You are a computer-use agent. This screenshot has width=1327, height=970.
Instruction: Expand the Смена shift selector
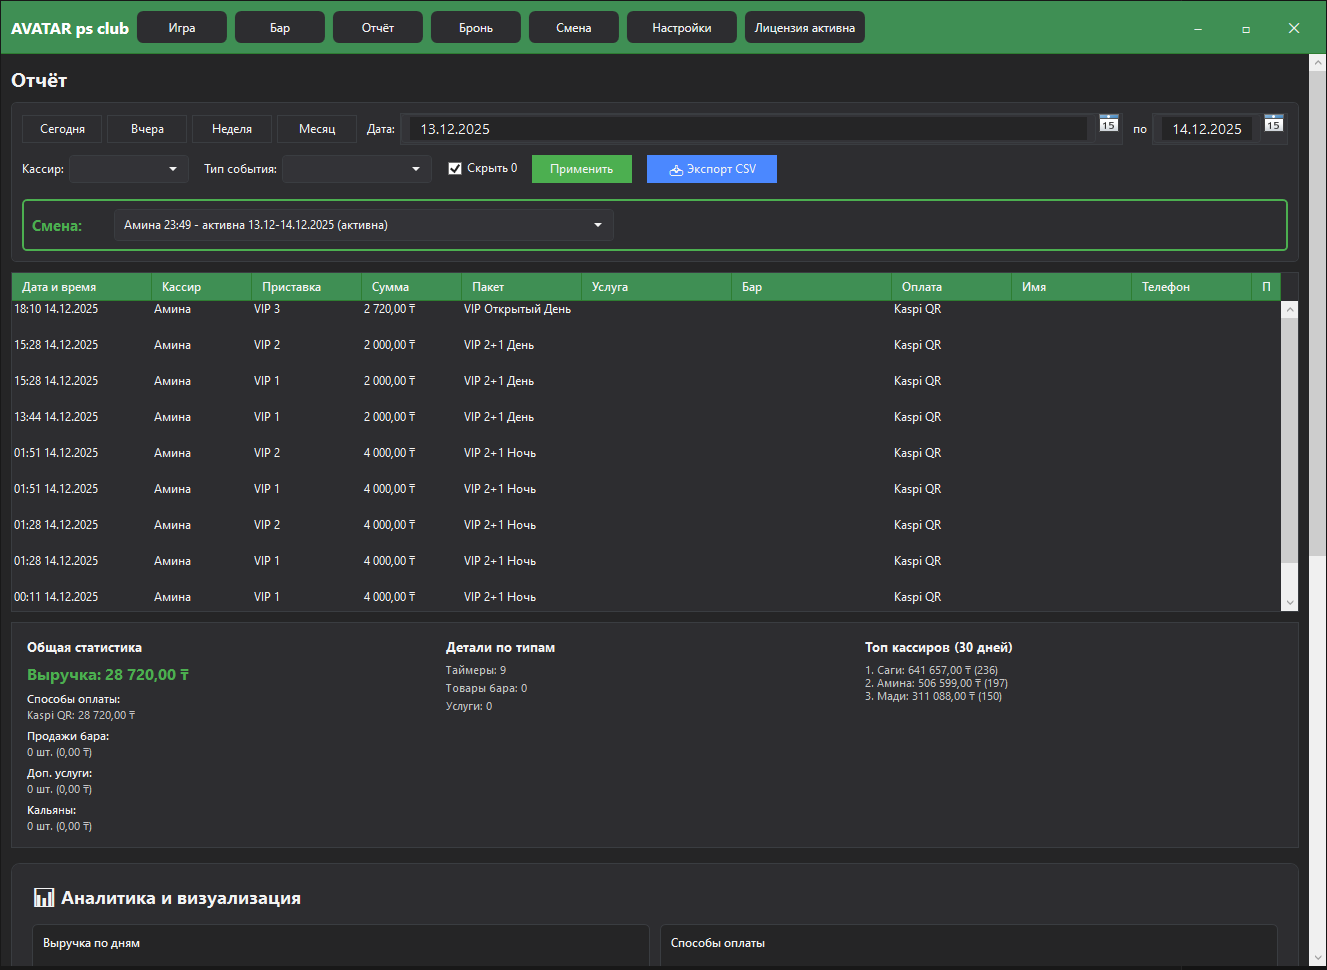363,225
